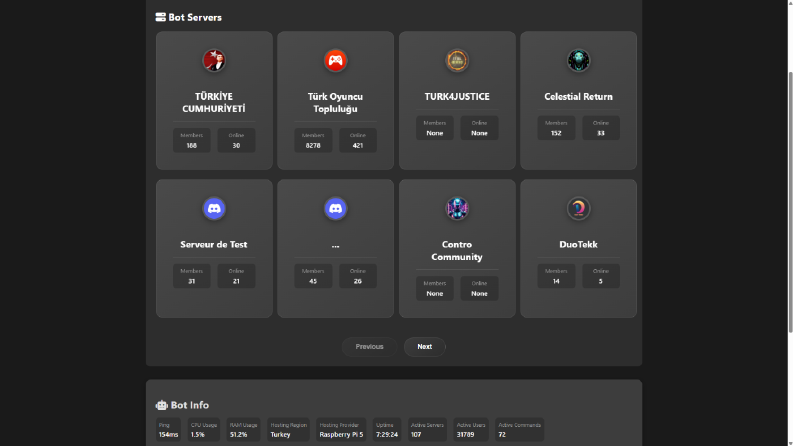The width and height of the screenshot is (793, 446).
Task: Click the Online 5 box in DuoTekk
Action: [x=601, y=276]
